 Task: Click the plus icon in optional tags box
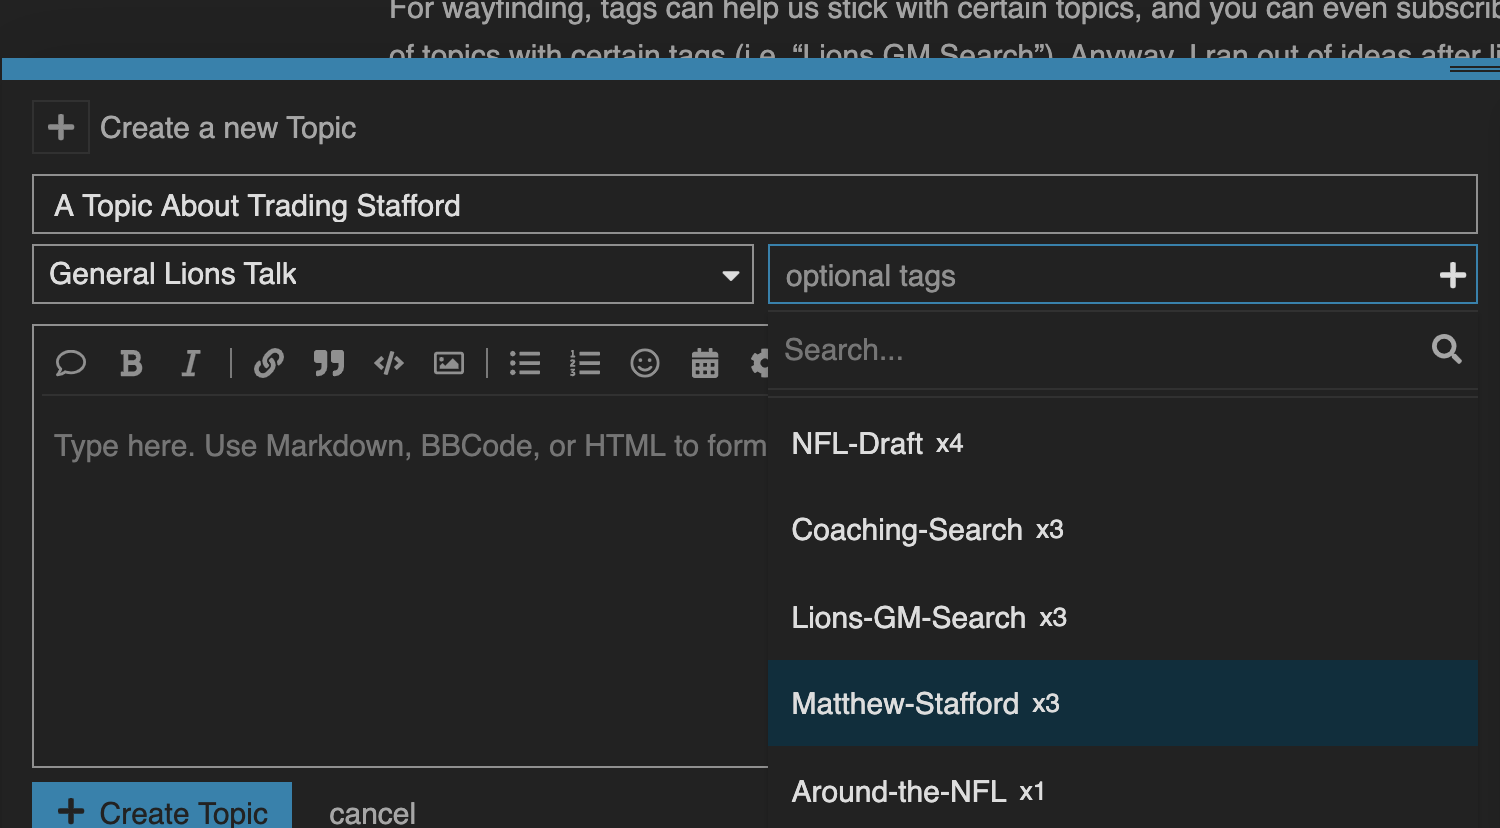(x=1452, y=275)
